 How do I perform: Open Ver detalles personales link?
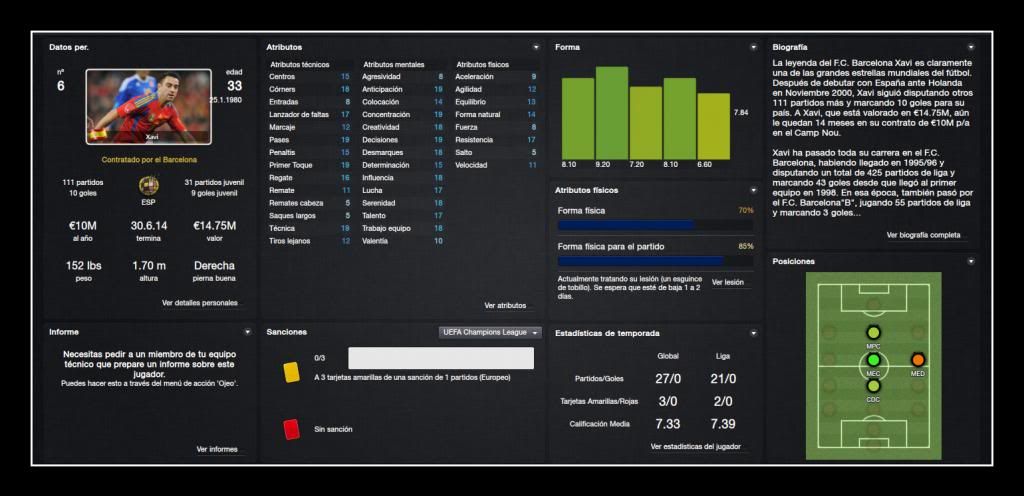200,303
